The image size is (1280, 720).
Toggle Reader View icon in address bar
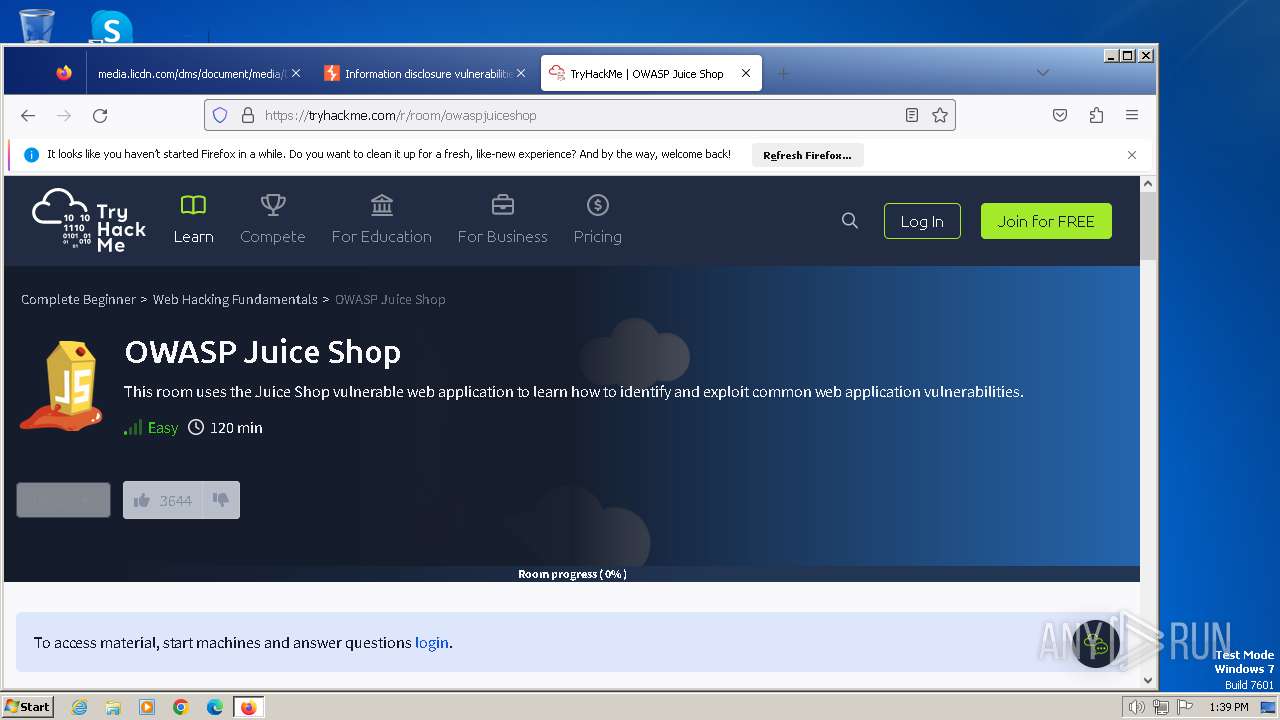pyautogui.click(x=912, y=115)
